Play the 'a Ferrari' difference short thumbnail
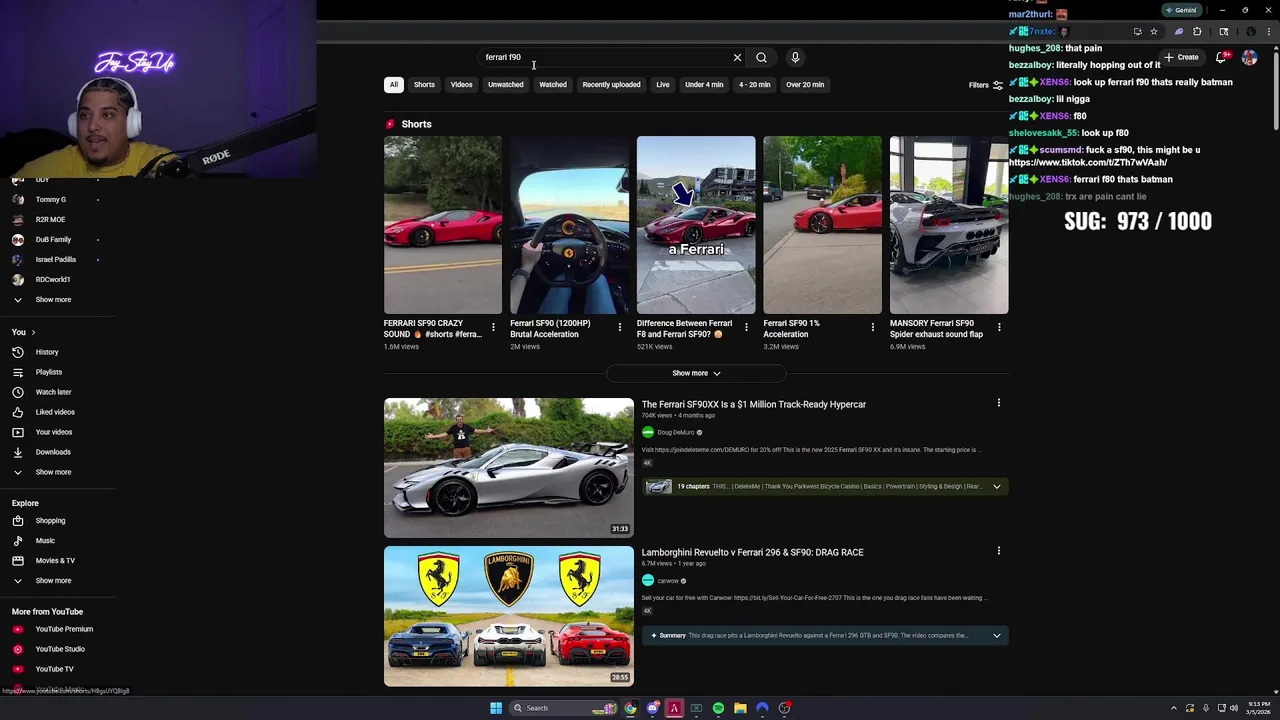 [696, 225]
